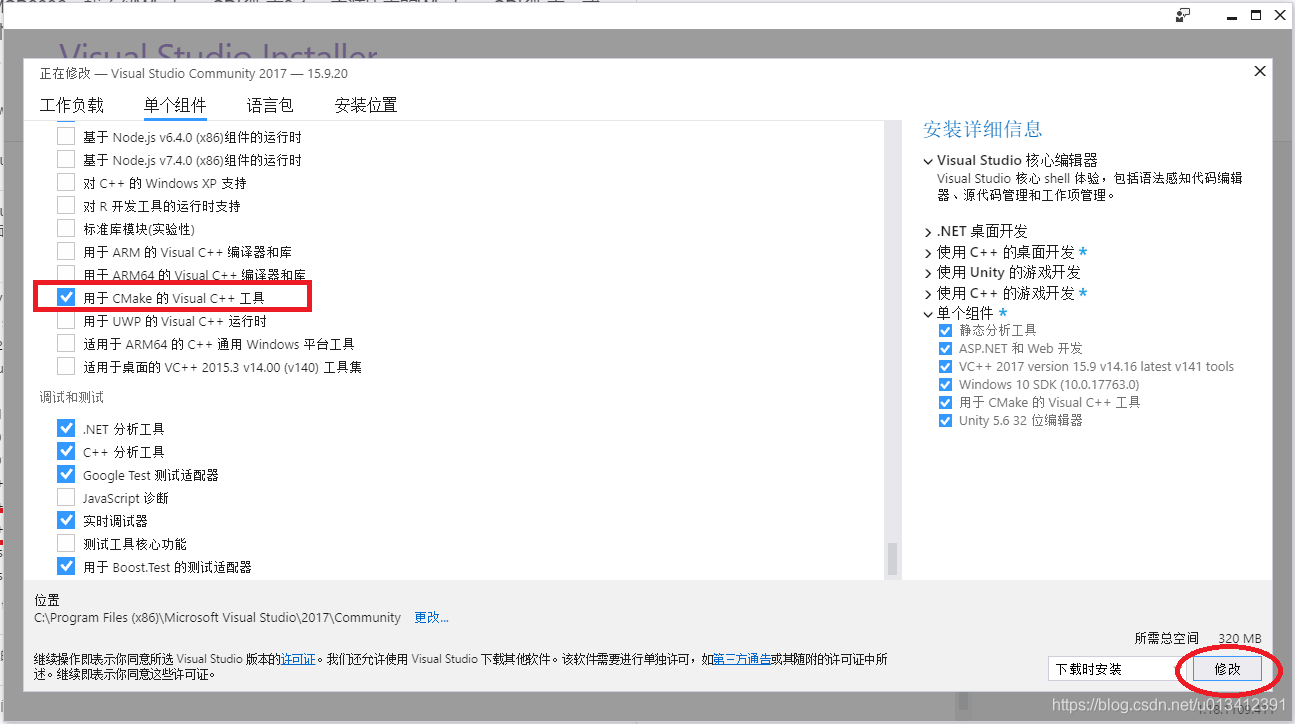The image size is (1295, 724).
Task: Check 标准库模块(实验性)
Action: click(x=66, y=229)
